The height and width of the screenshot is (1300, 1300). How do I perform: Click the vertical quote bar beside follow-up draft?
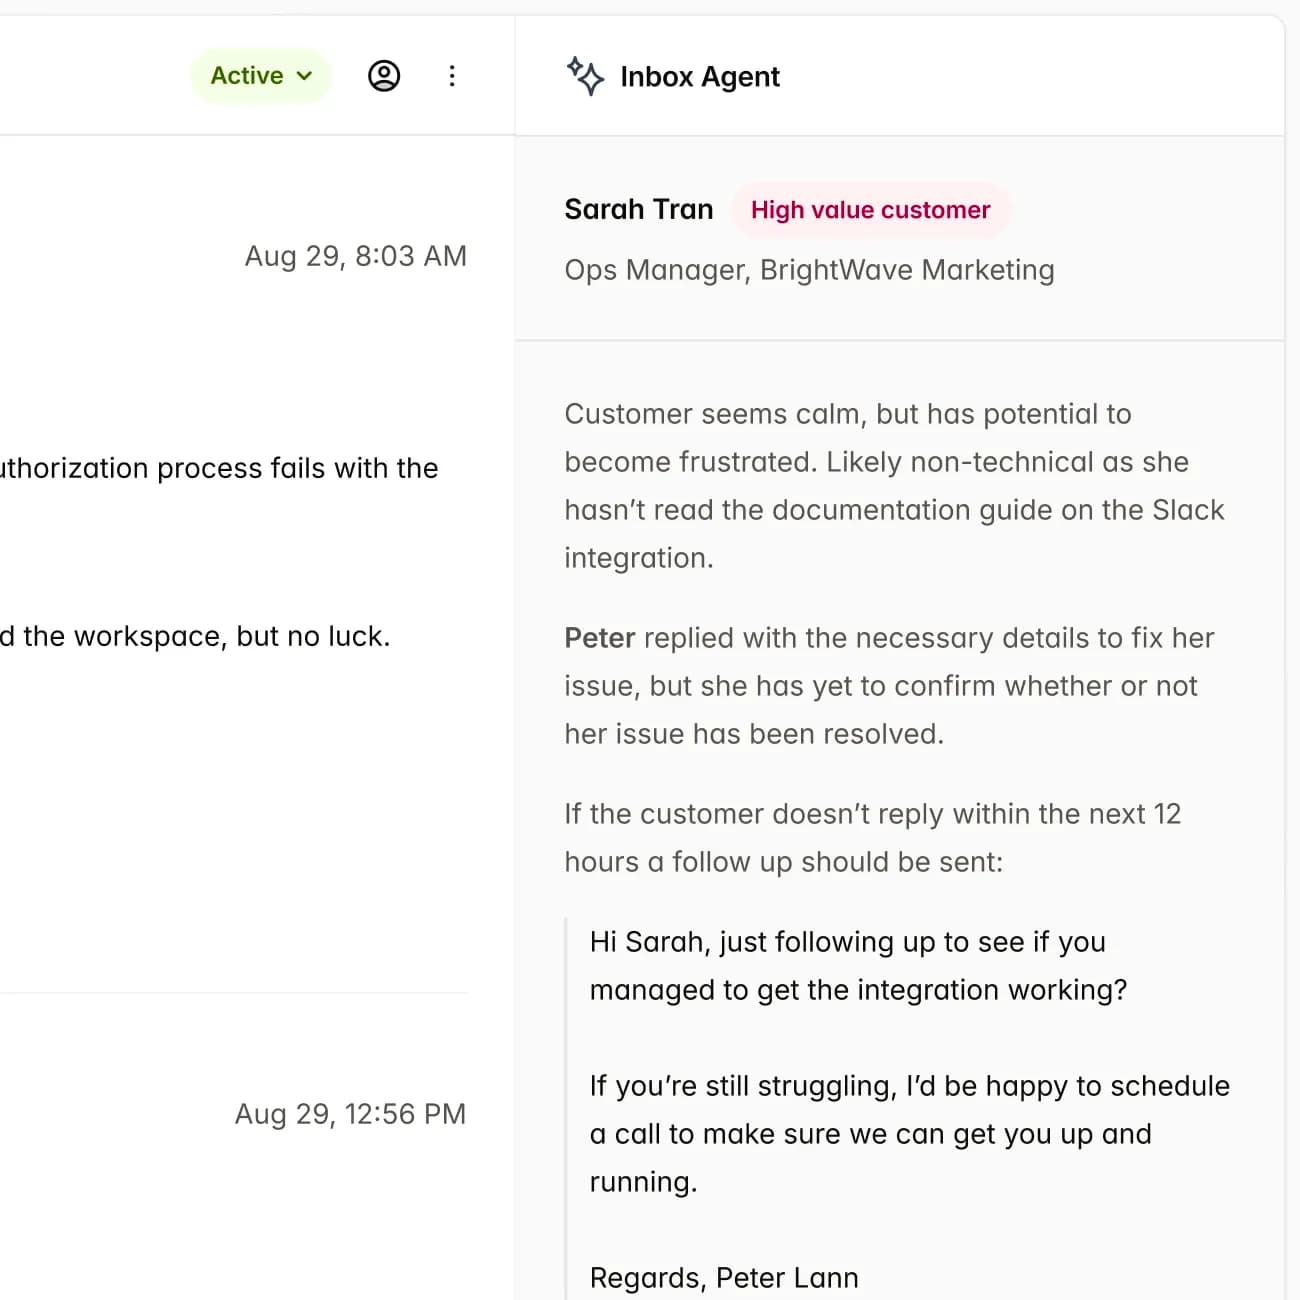[x=567, y=1100]
